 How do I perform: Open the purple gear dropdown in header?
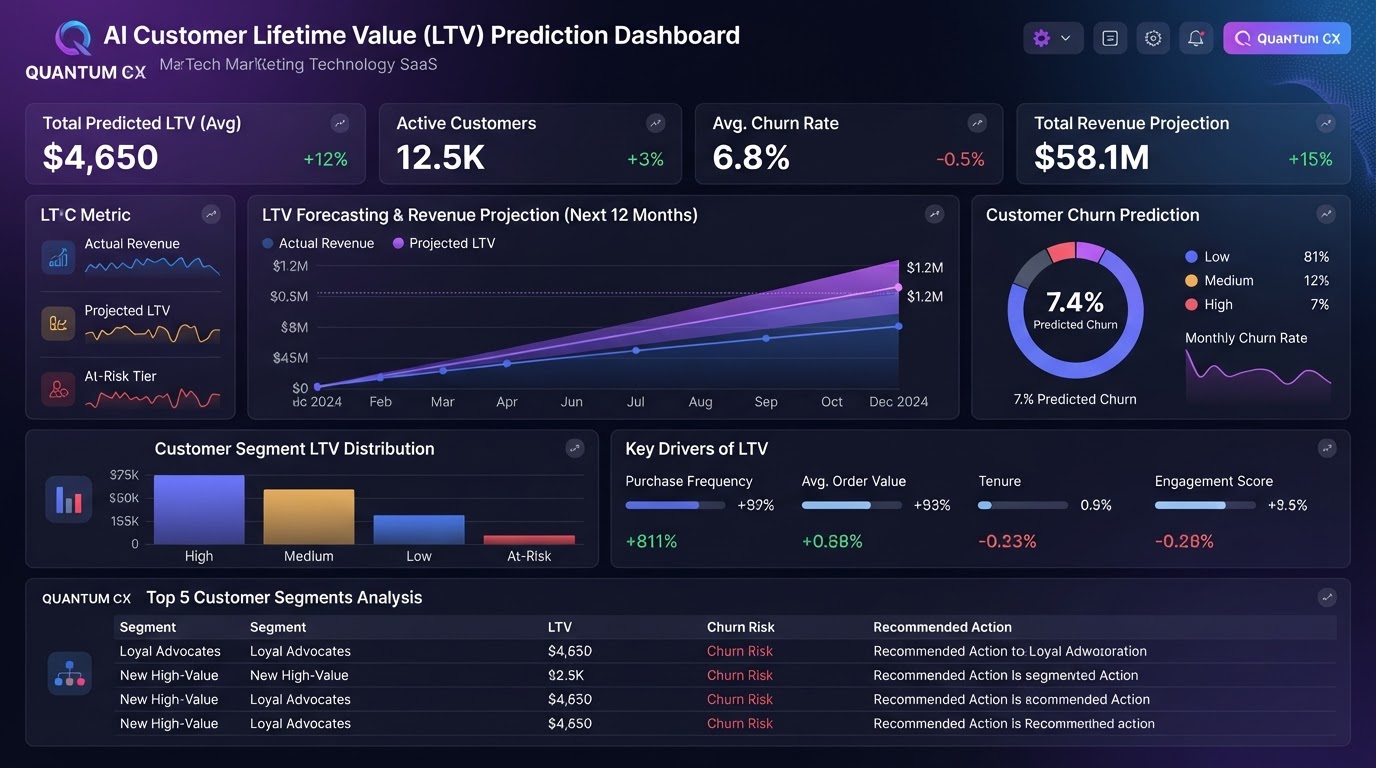click(x=1052, y=38)
